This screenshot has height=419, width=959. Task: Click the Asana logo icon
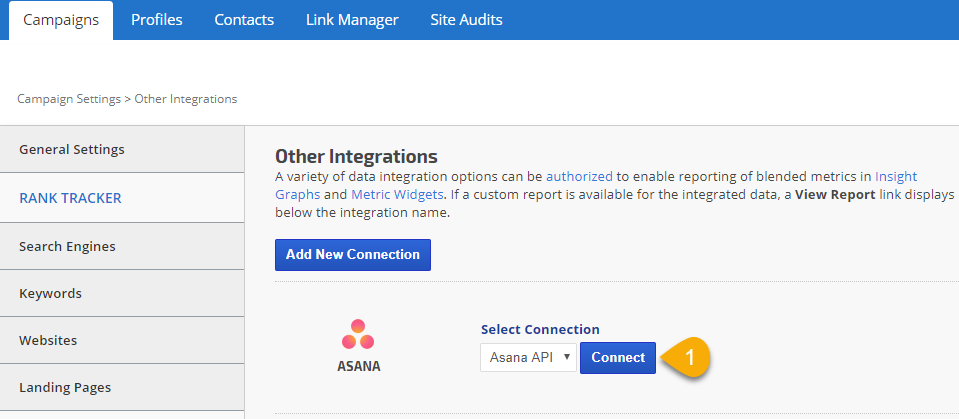click(359, 335)
